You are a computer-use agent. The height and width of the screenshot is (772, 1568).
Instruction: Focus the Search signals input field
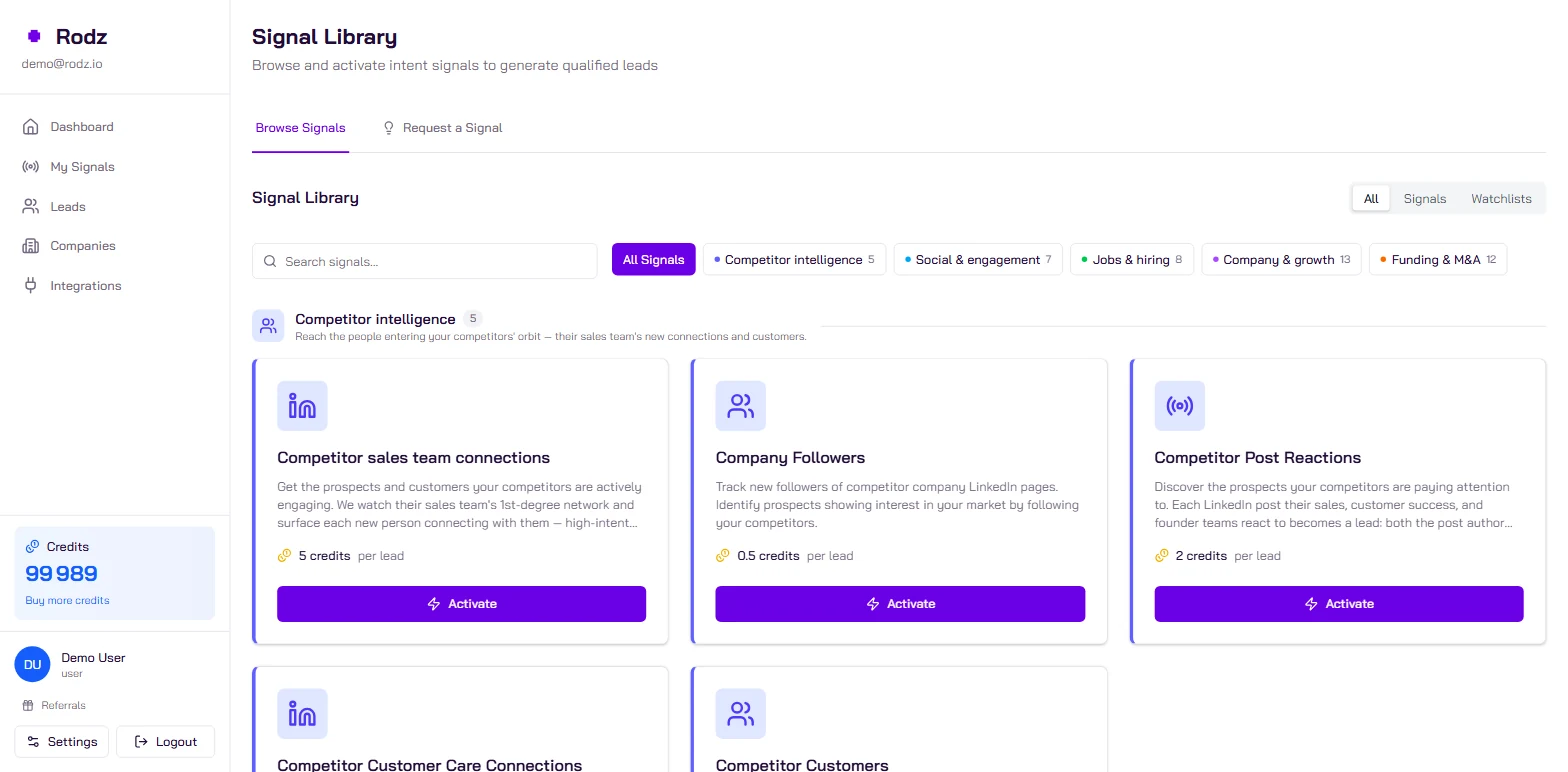click(x=425, y=262)
